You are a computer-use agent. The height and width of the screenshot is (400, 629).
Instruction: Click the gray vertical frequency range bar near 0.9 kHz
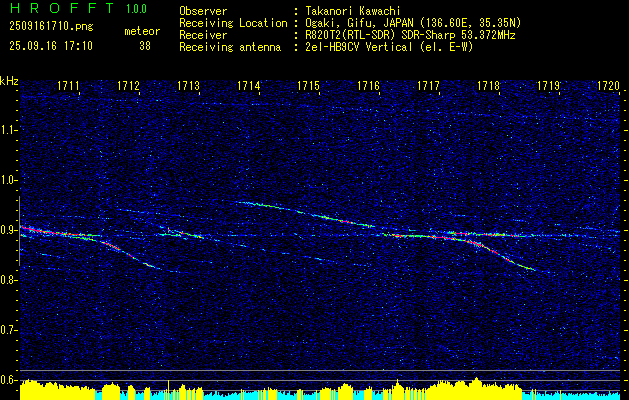coord(19,231)
